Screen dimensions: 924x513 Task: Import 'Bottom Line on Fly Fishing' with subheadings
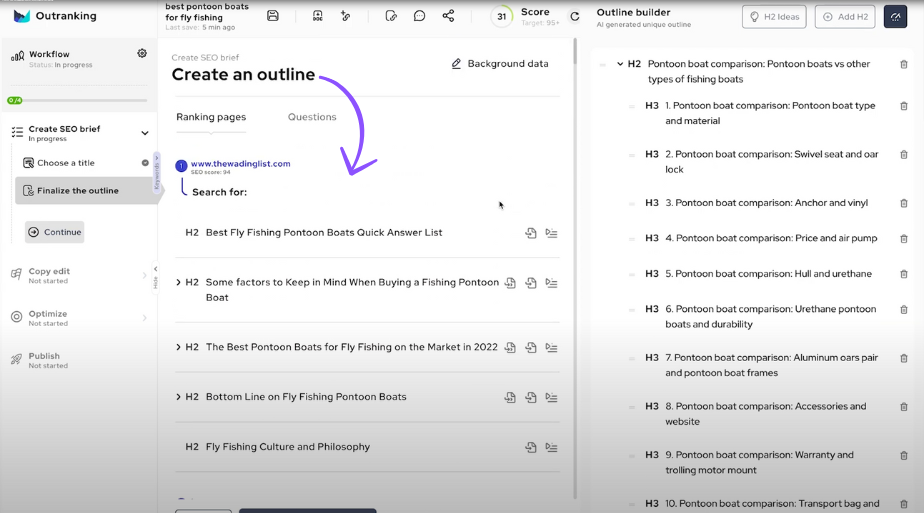click(510, 398)
